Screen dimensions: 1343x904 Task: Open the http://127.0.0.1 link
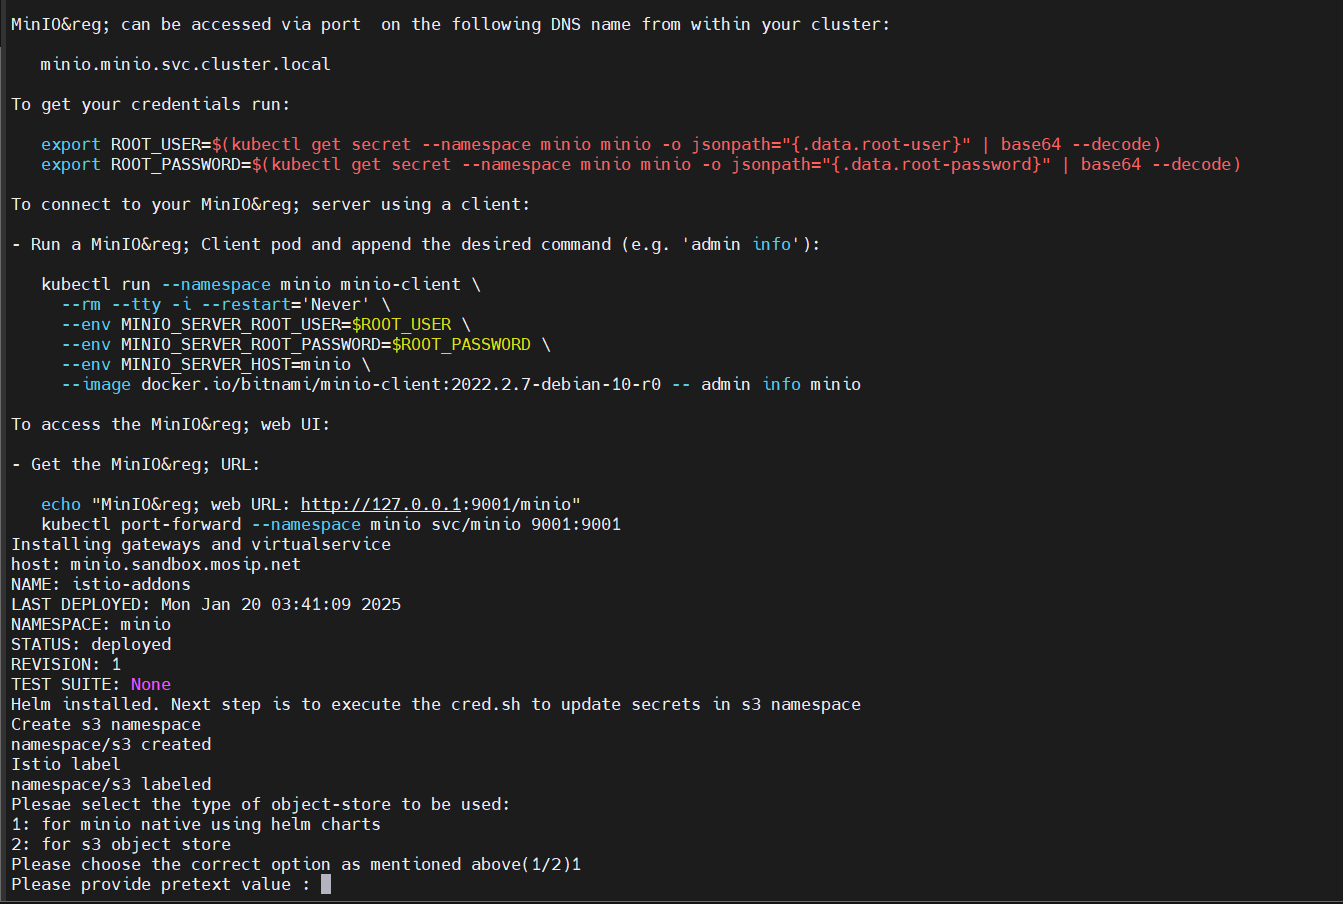pyautogui.click(x=380, y=504)
